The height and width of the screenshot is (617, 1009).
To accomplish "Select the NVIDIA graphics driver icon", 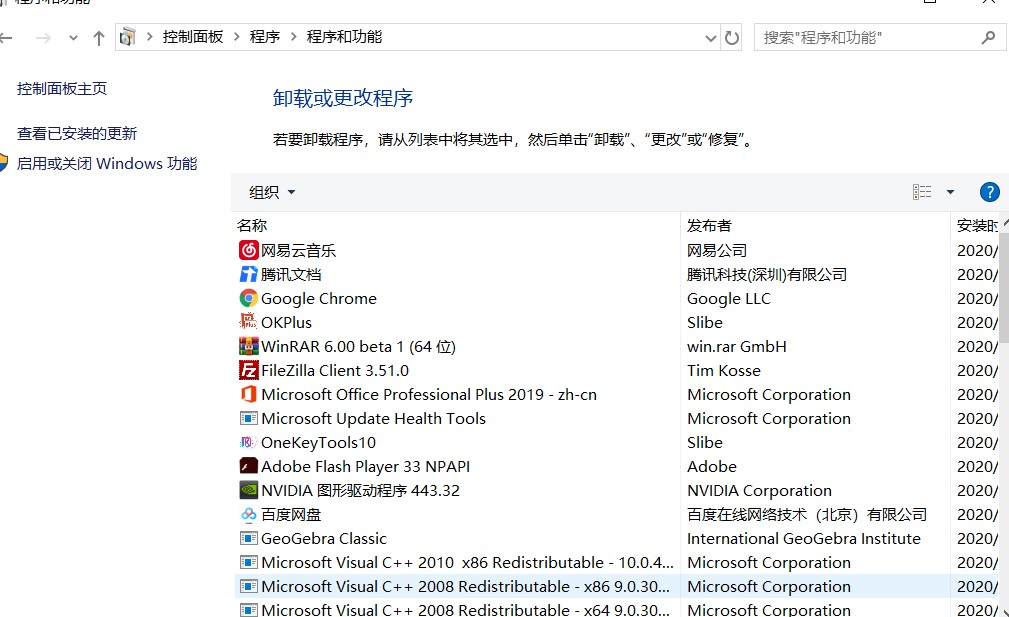I will (248, 490).
